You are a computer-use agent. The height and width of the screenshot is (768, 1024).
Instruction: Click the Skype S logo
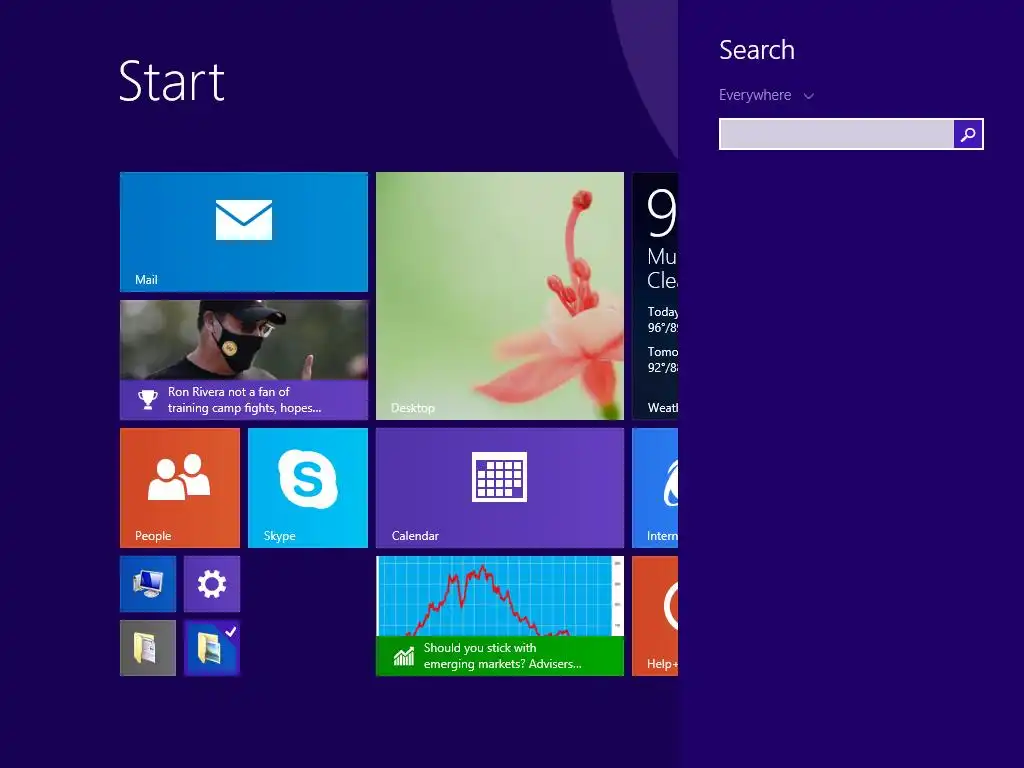(x=308, y=479)
